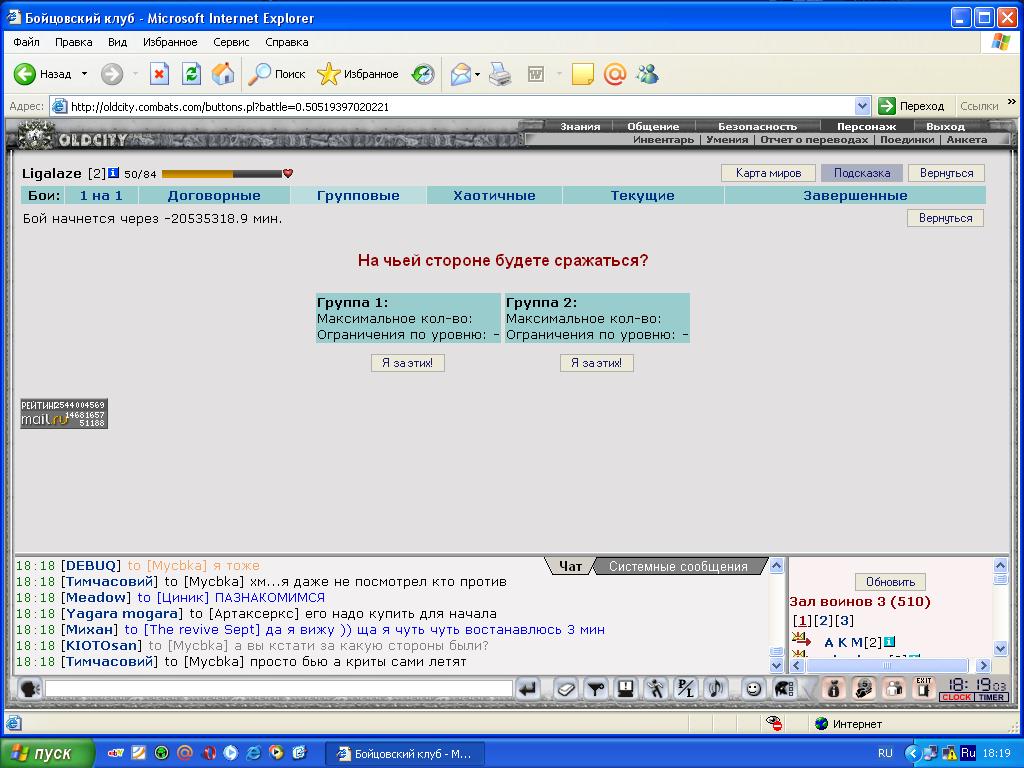Viewport: 1024px width, 768px height.
Task: Click in the chat message input field
Action: (279, 688)
